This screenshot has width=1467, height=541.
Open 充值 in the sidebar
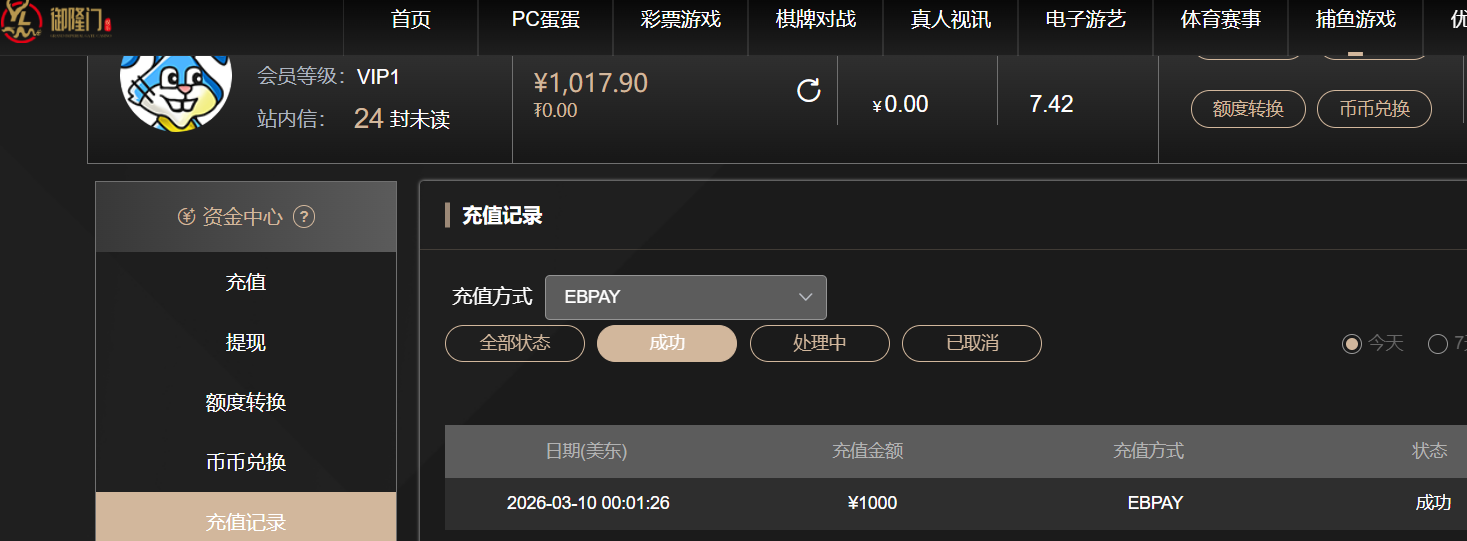pos(246,282)
